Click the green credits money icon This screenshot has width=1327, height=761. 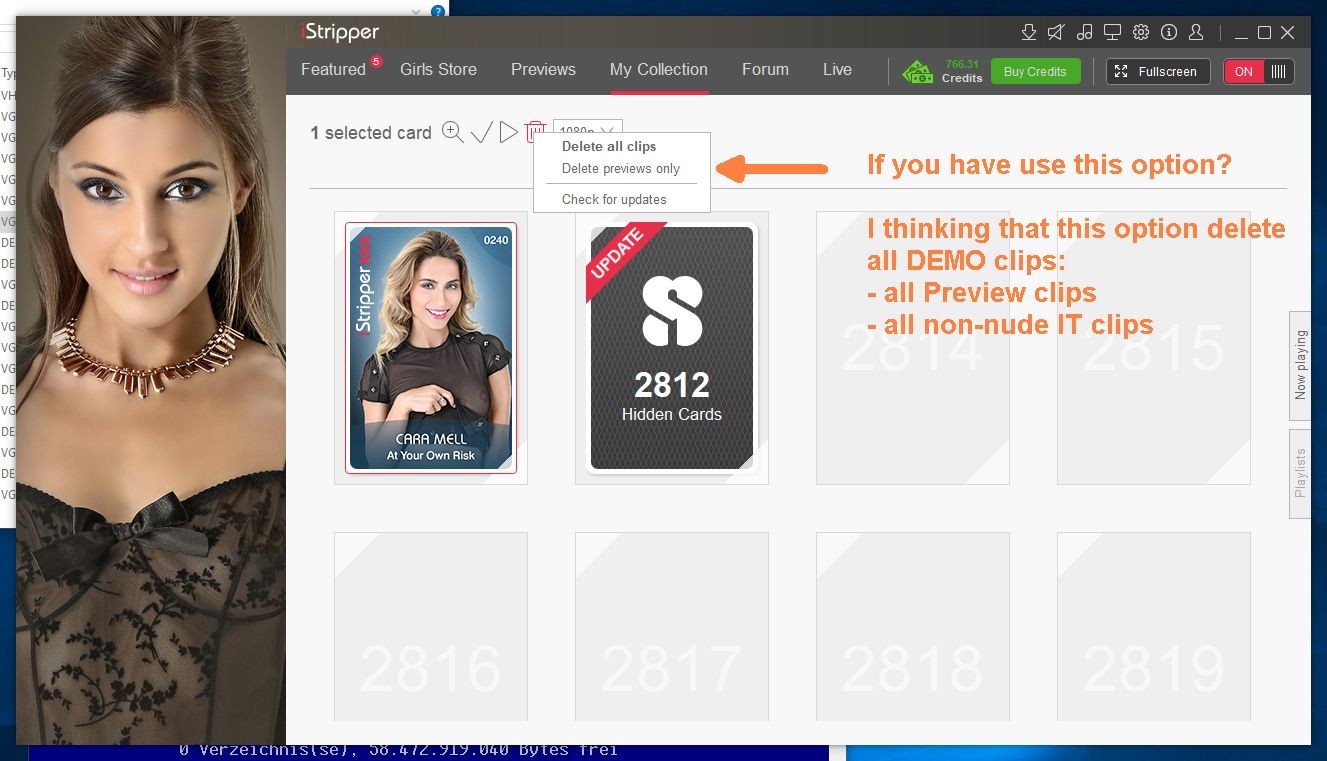918,71
